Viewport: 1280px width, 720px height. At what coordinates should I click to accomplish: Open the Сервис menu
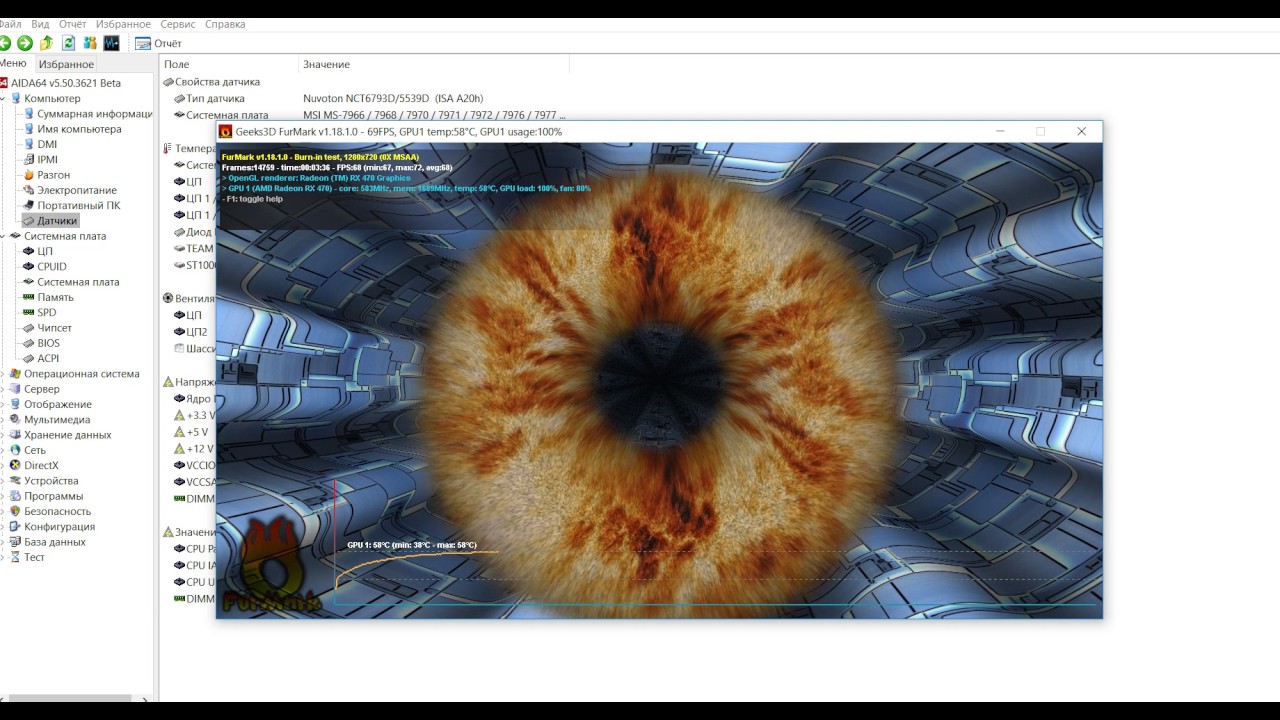point(178,24)
